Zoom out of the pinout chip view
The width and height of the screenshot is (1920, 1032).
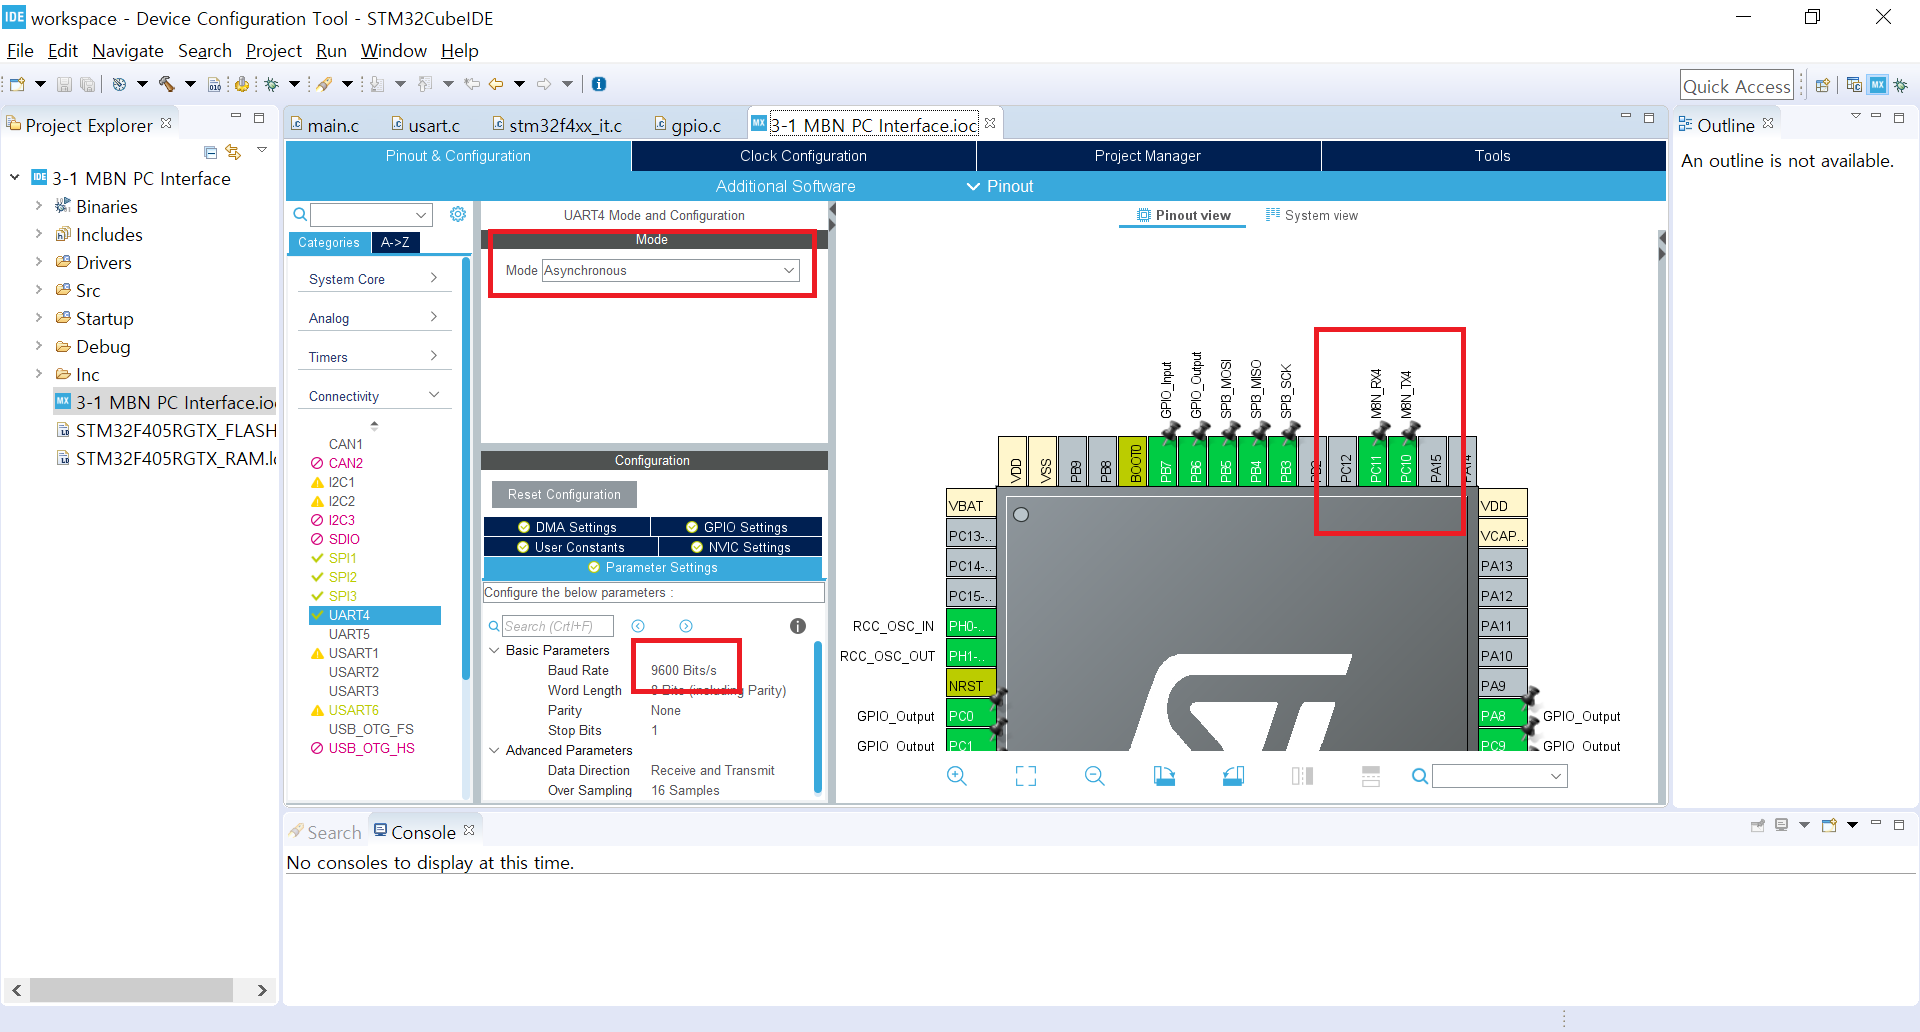point(1095,776)
